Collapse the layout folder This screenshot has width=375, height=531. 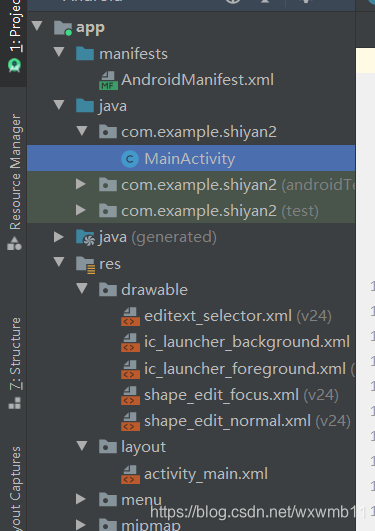click(x=82, y=446)
